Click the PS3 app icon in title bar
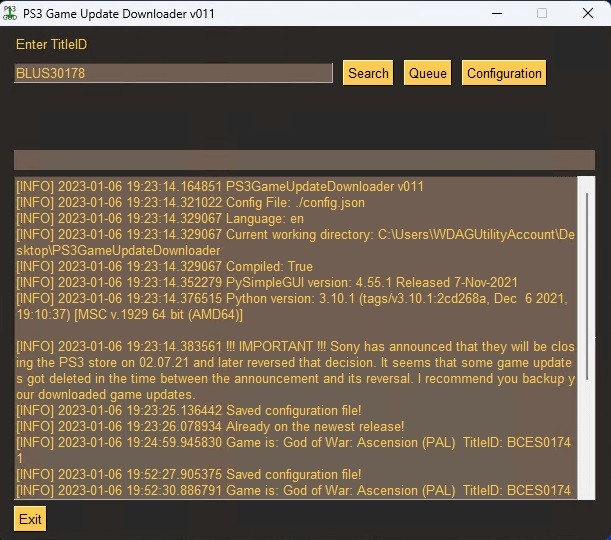 [x=10, y=13]
